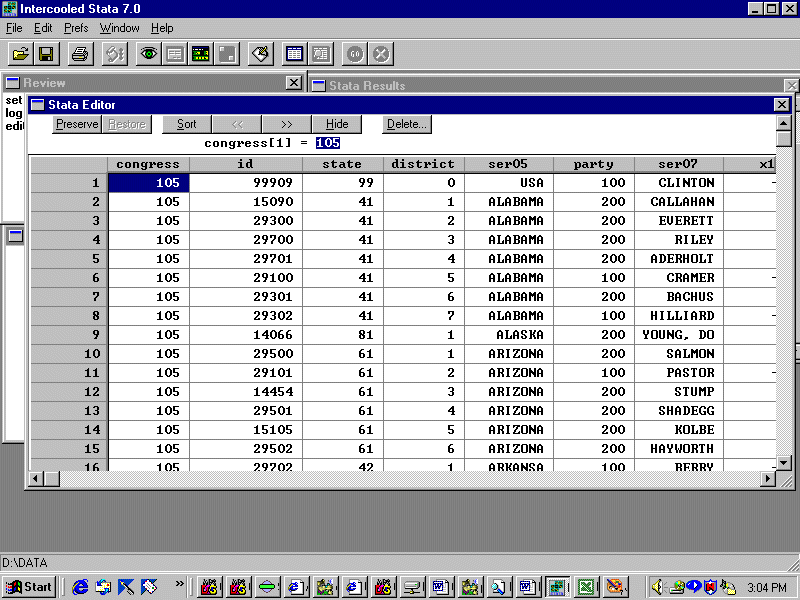Click the Preserve button
The image size is (800, 600).
tap(77, 124)
